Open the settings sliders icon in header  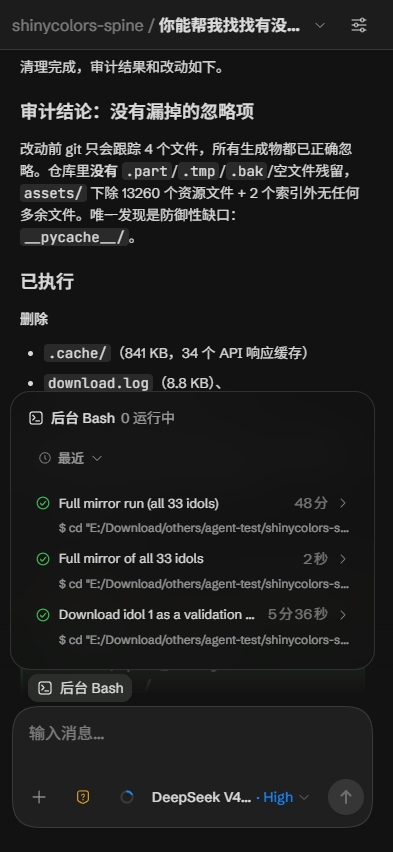click(359, 25)
